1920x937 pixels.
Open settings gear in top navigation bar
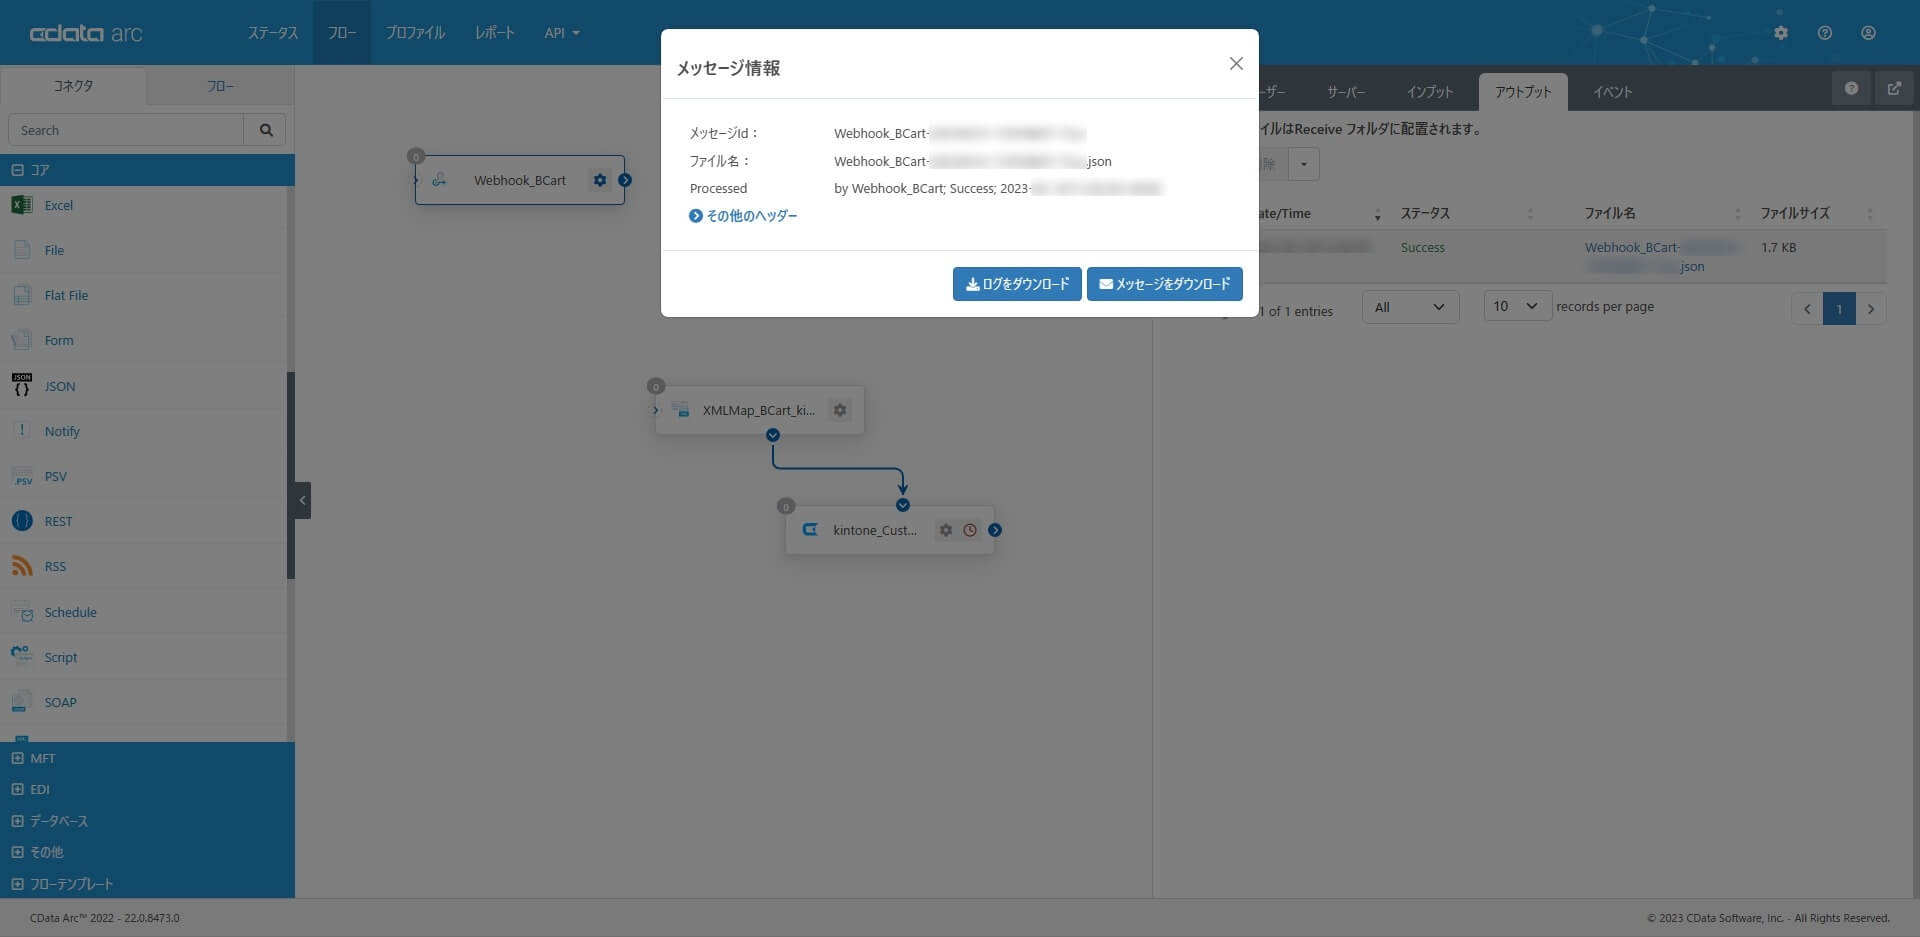coord(1781,33)
